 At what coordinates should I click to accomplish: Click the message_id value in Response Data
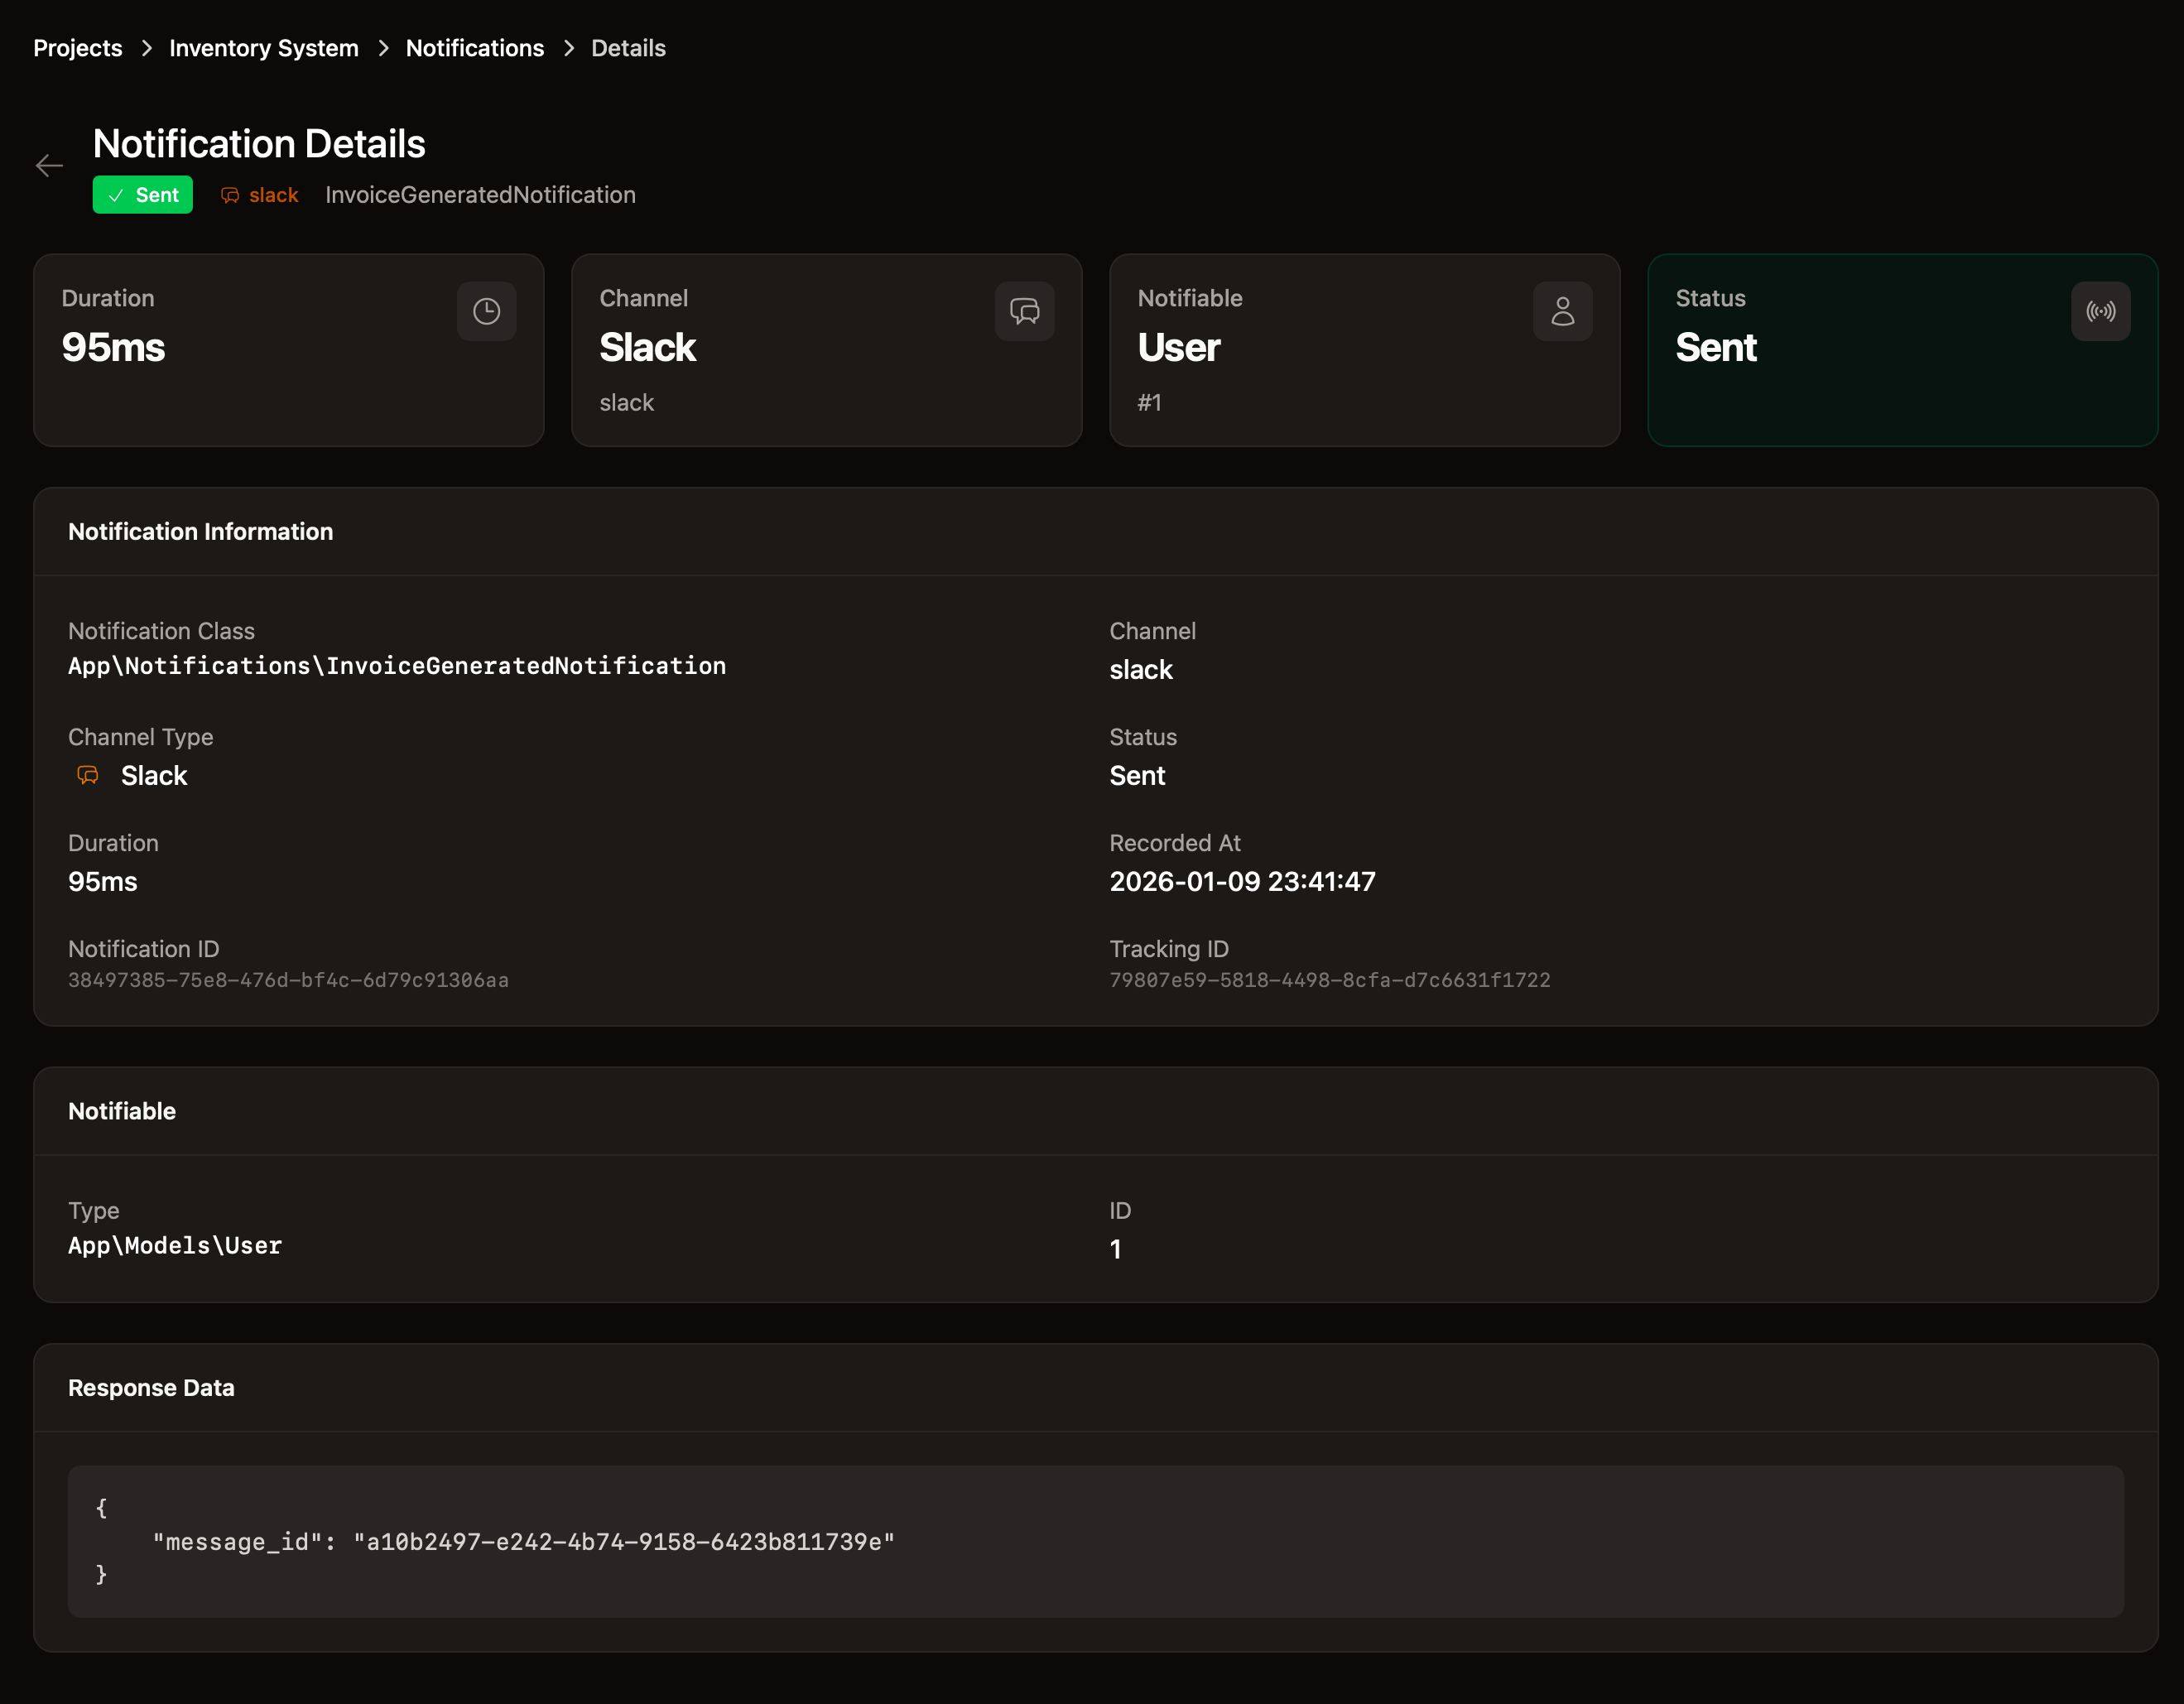coord(624,1542)
